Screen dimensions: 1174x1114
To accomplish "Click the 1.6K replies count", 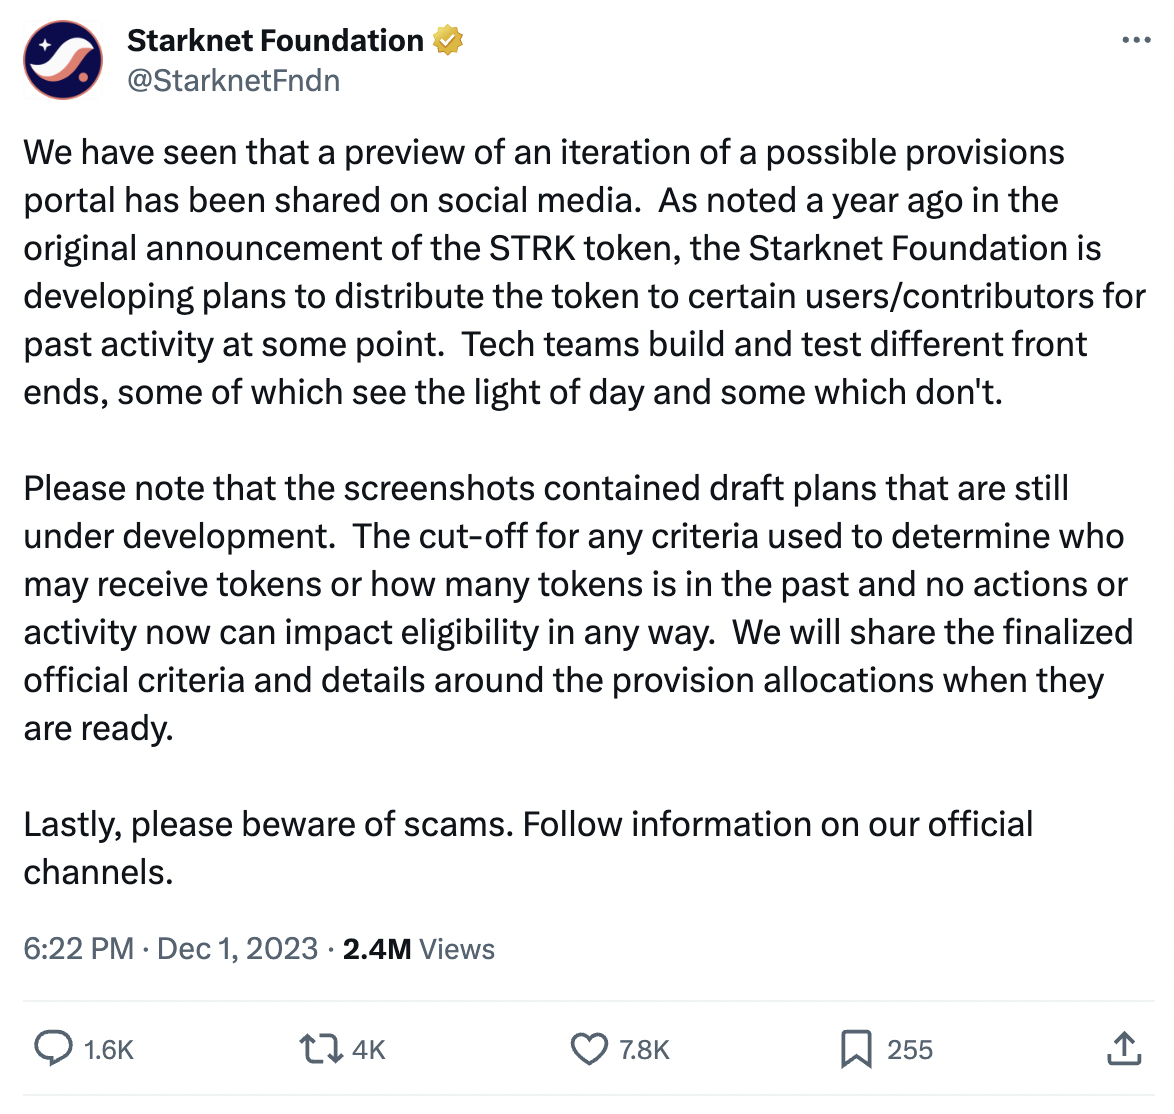I will coord(109,1050).
